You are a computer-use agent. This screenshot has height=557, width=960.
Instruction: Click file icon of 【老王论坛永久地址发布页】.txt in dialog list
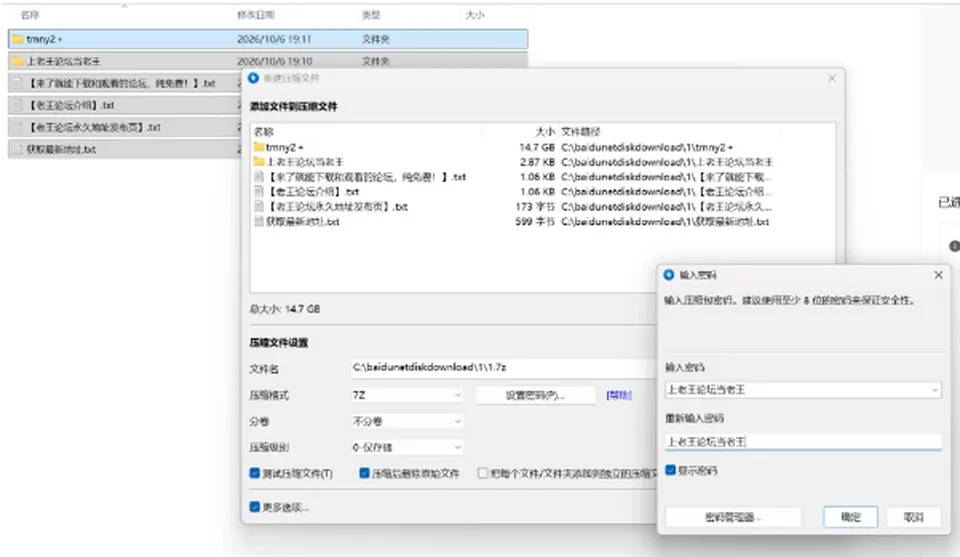[258, 206]
